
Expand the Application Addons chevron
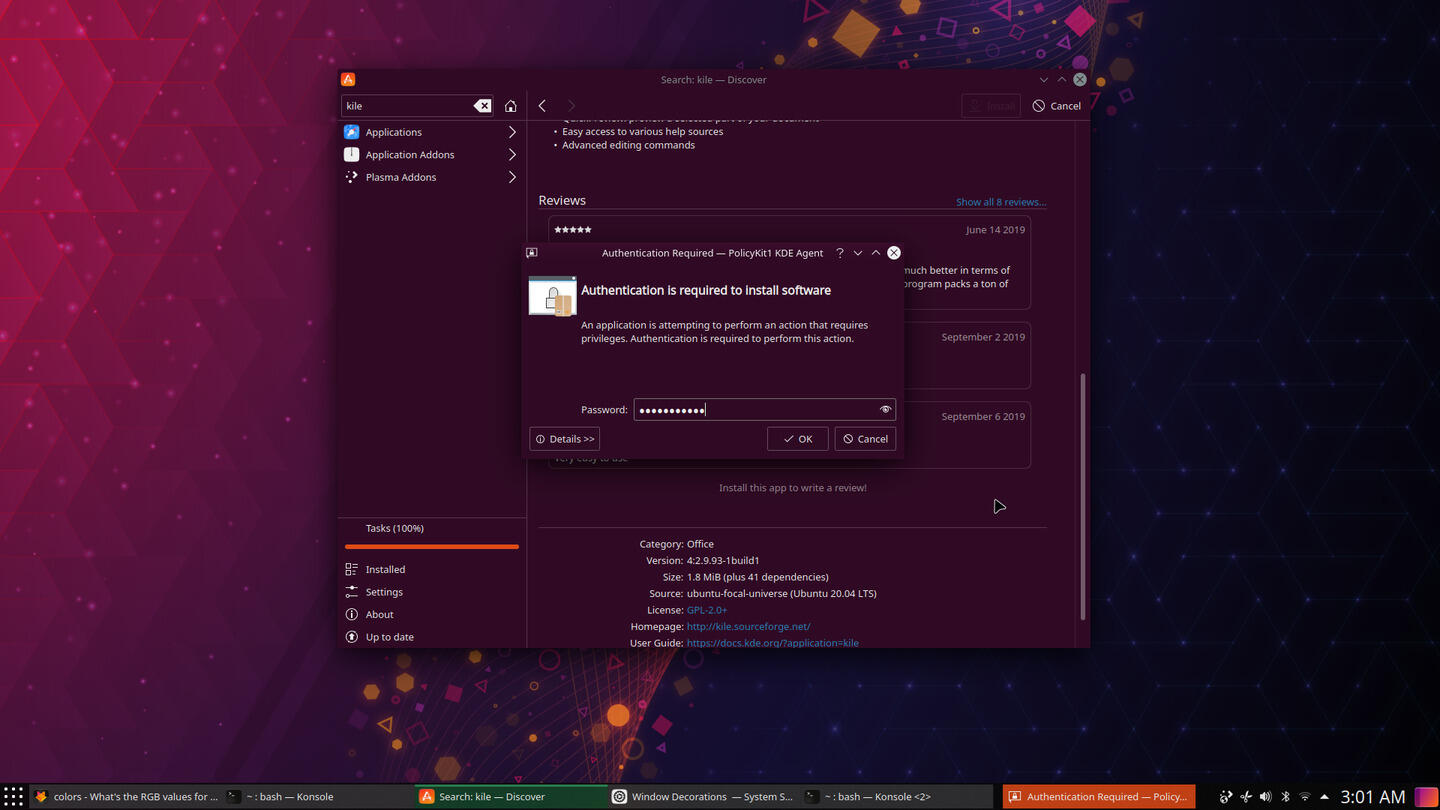coord(512,155)
